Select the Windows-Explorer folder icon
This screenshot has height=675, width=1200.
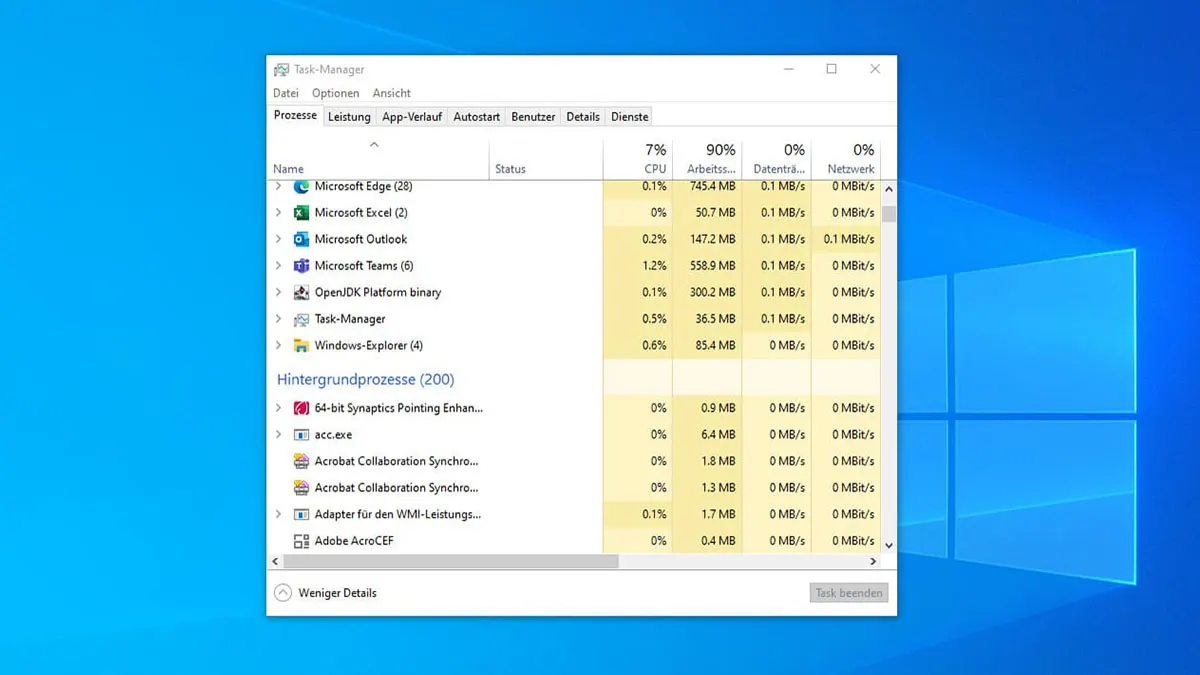302,345
